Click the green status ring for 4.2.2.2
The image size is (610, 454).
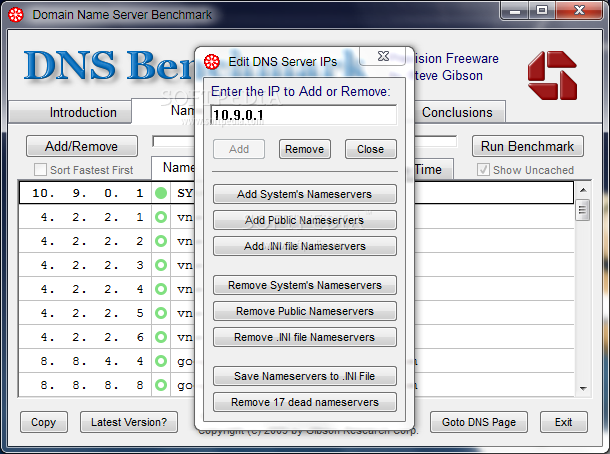point(161,241)
